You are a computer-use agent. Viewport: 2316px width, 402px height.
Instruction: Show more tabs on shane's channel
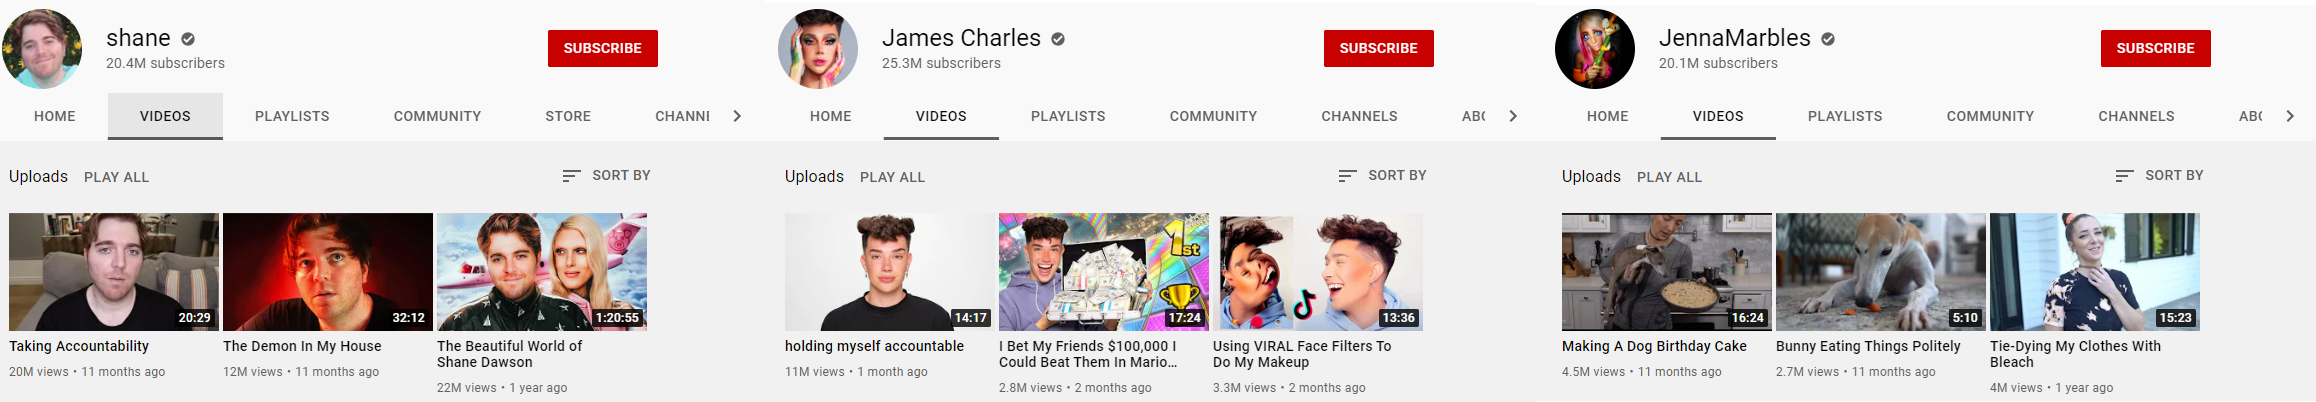click(x=737, y=116)
